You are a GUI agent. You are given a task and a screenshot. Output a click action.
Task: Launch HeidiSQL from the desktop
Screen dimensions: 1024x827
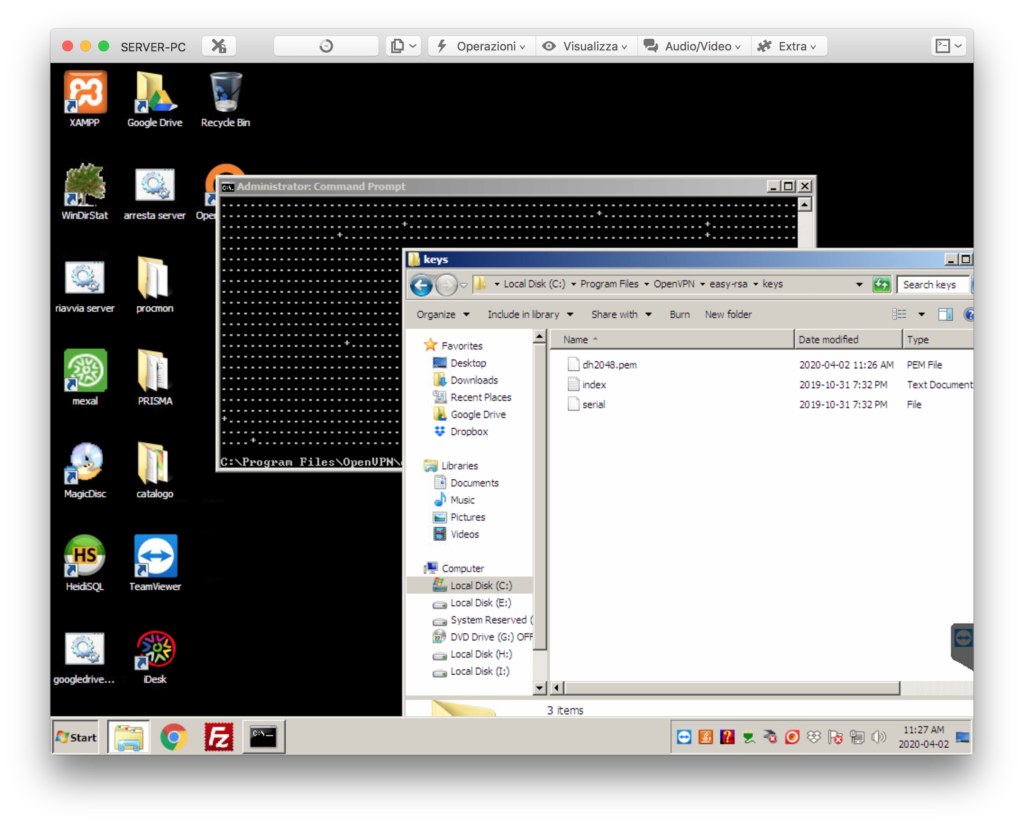(84, 563)
